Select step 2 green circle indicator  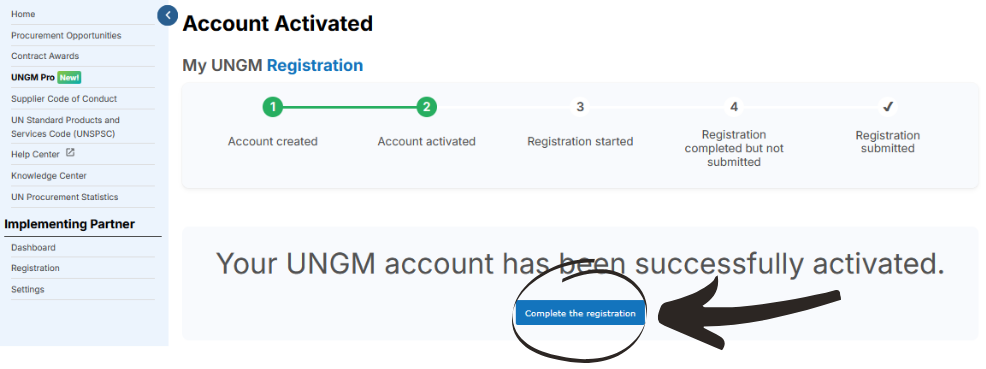pyautogui.click(x=426, y=107)
